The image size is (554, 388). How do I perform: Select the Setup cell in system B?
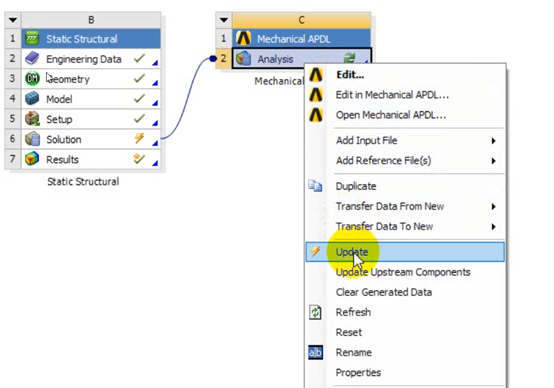(x=91, y=119)
